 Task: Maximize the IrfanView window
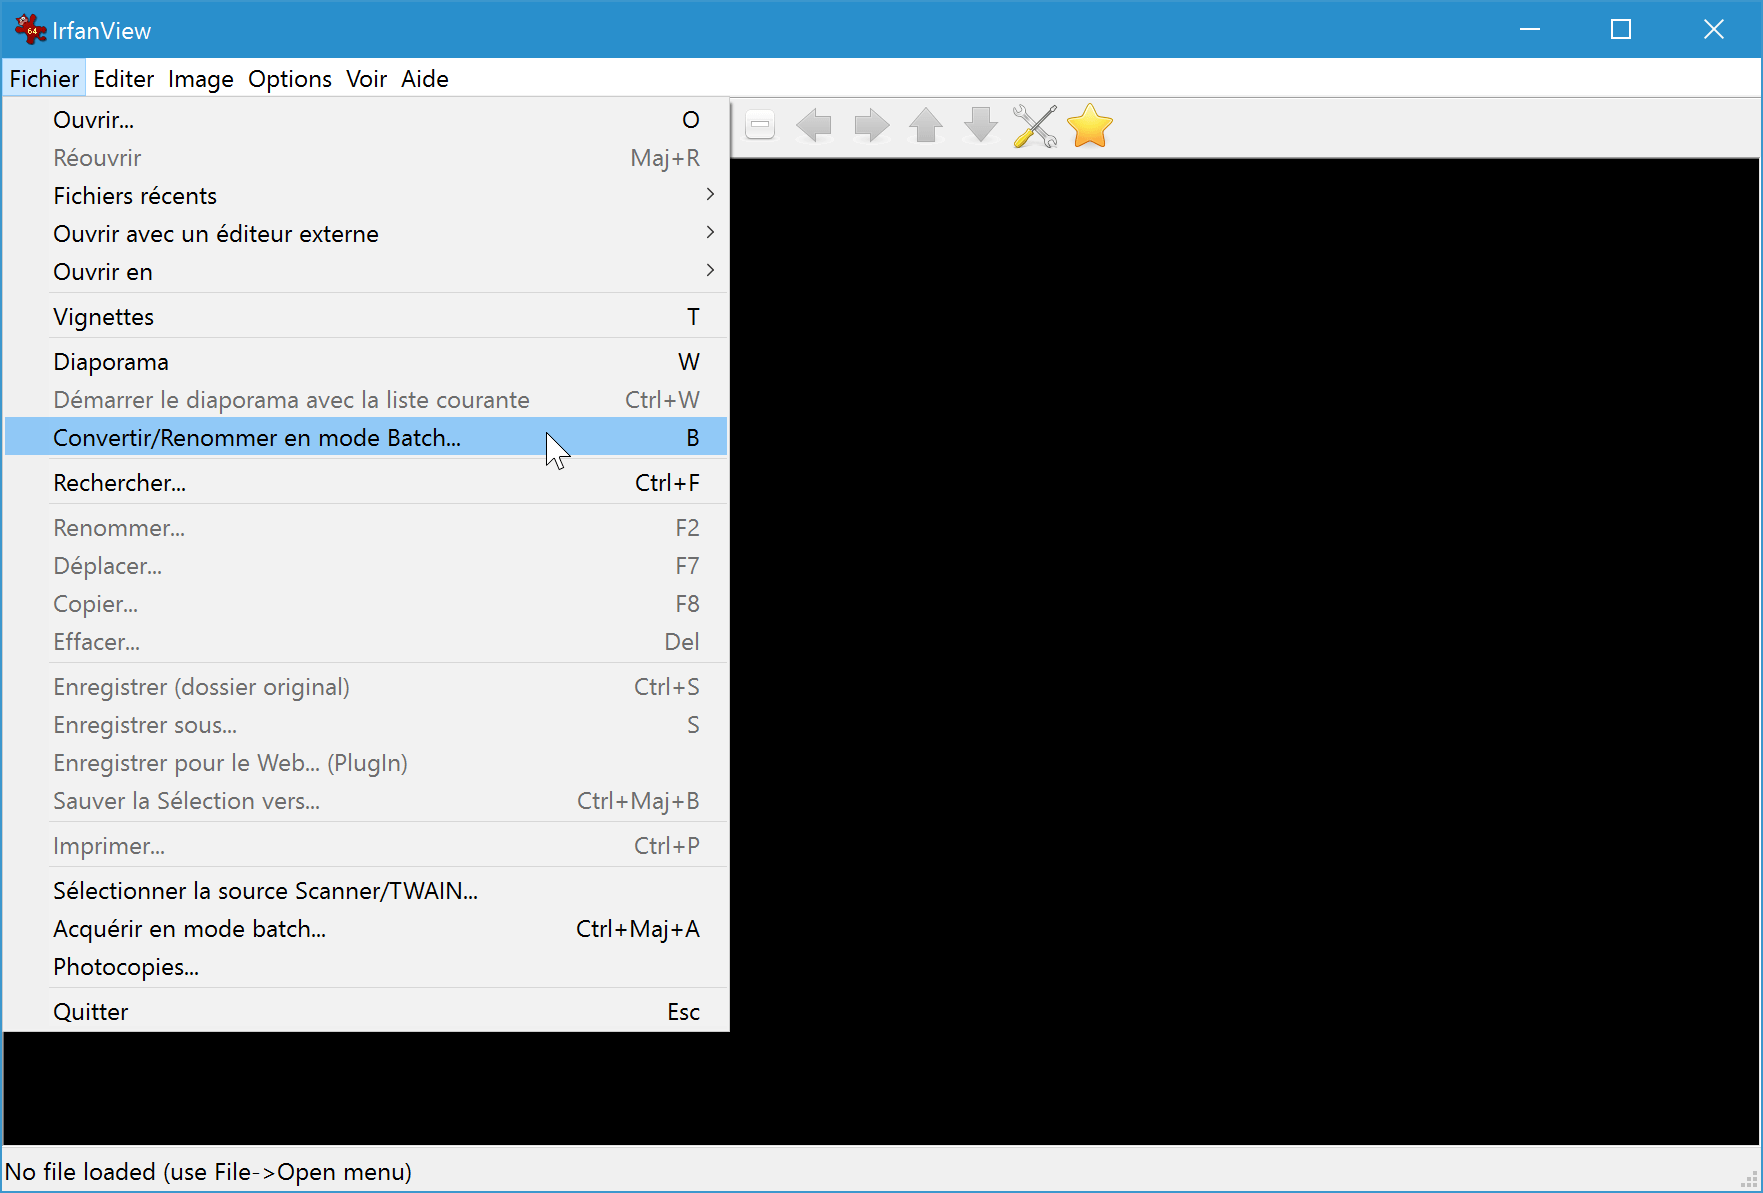coord(1621,30)
